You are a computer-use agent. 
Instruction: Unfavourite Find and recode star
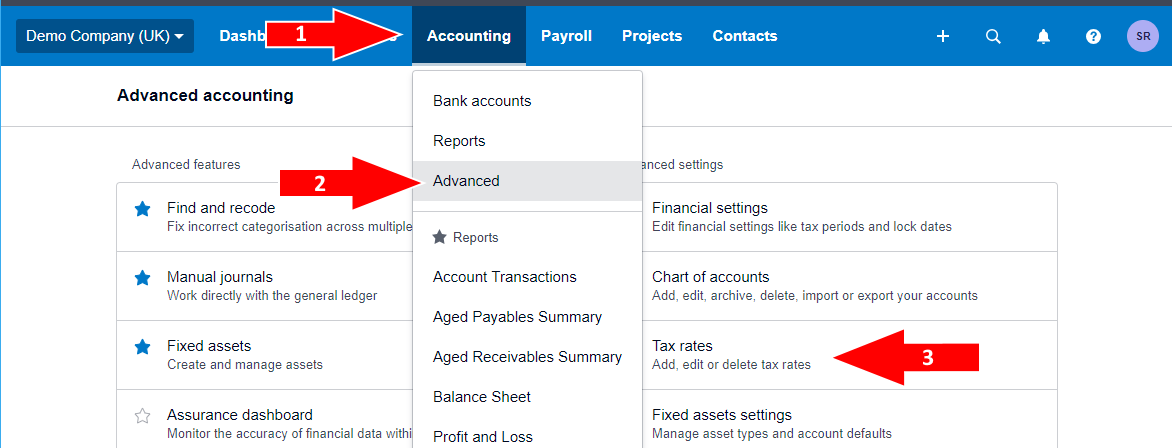coord(142,209)
